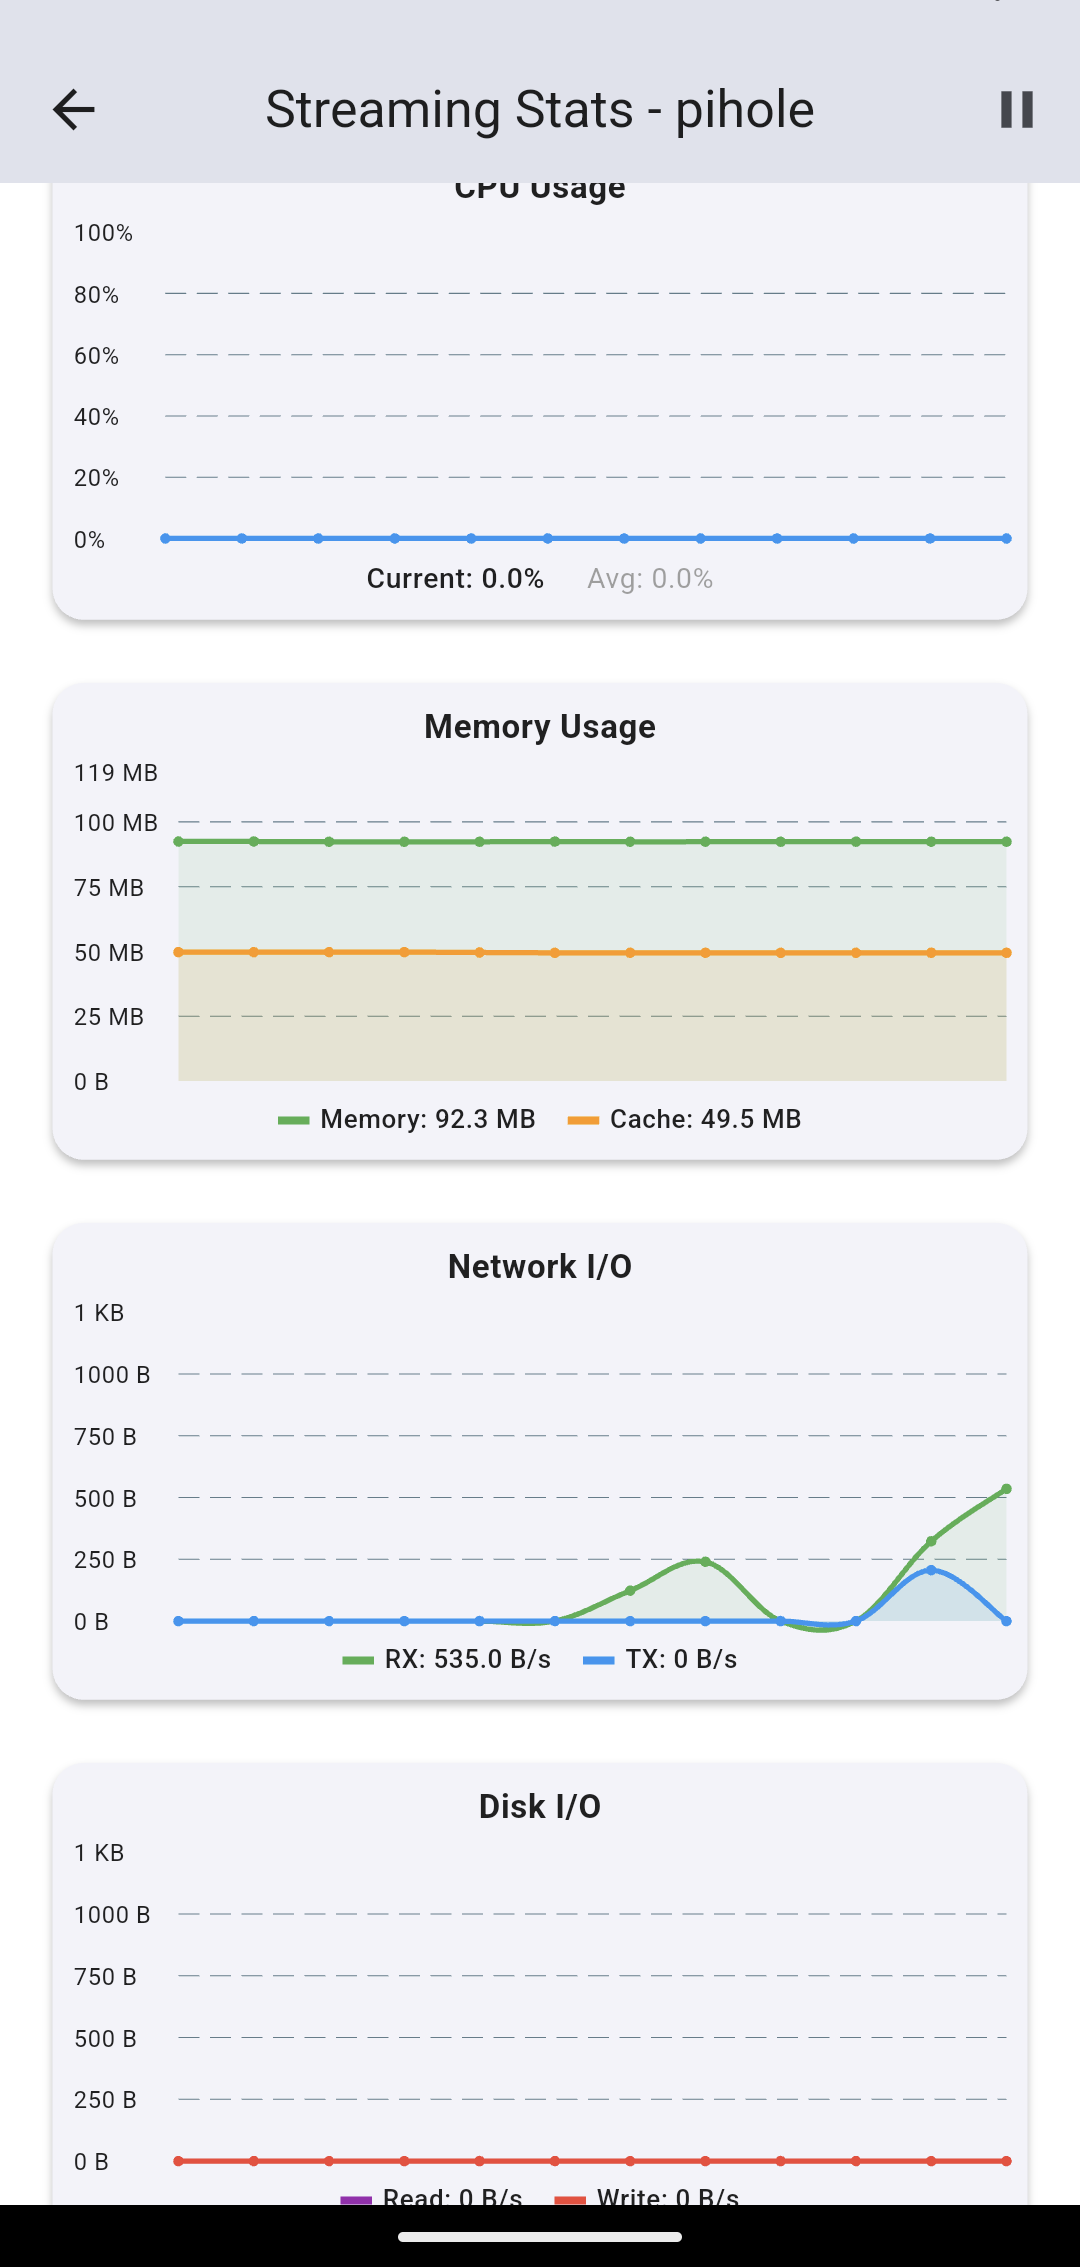Viewport: 1080px width, 2267px height.
Task: Select the Streaming Stats title bar
Action: (x=540, y=108)
